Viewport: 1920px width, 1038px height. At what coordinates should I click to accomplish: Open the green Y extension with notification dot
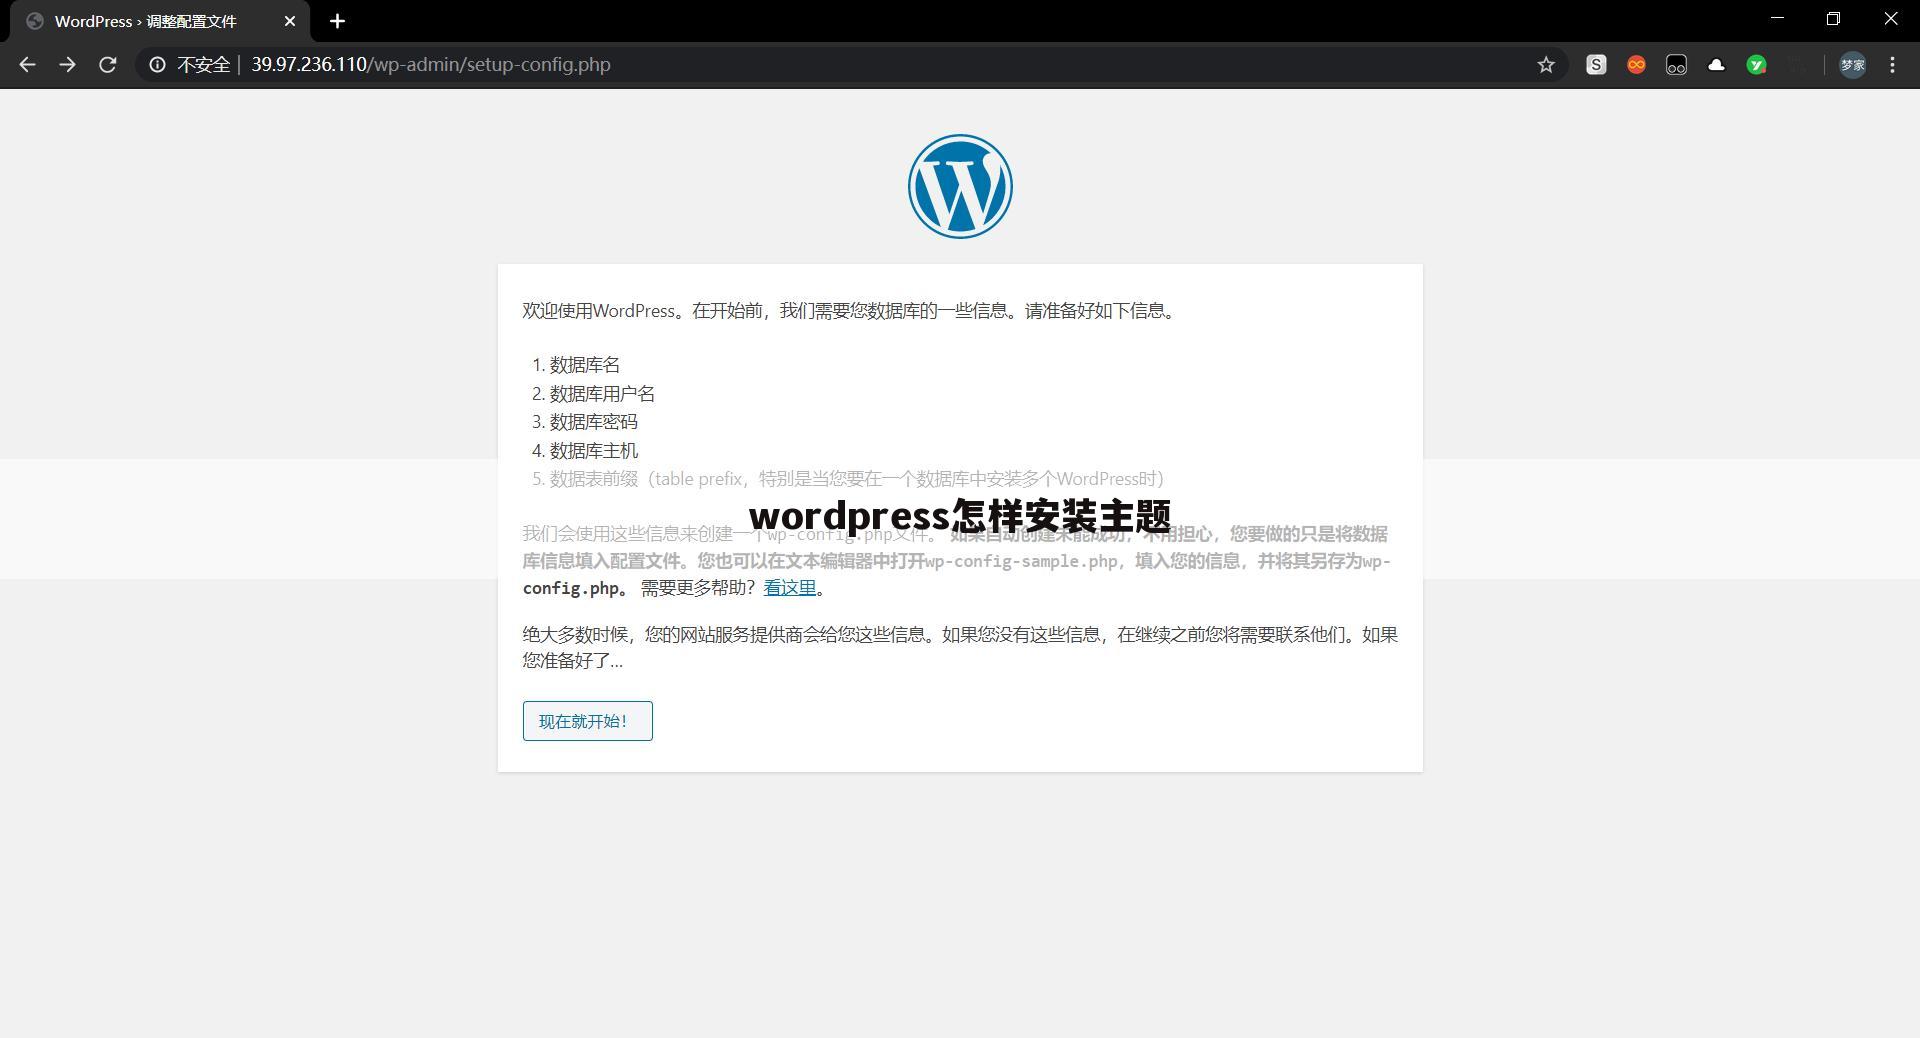pyautogui.click(x=1756, y=64)
